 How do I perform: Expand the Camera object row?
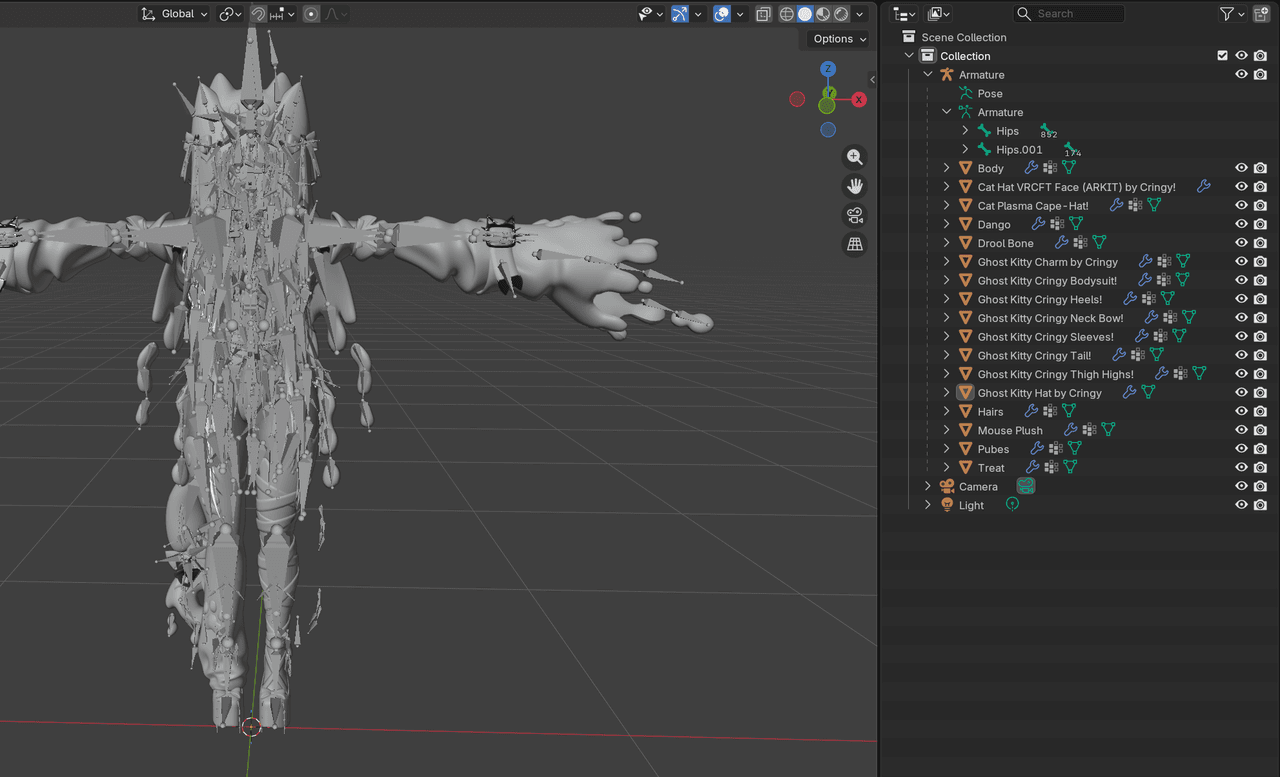[x=928, y=486]
